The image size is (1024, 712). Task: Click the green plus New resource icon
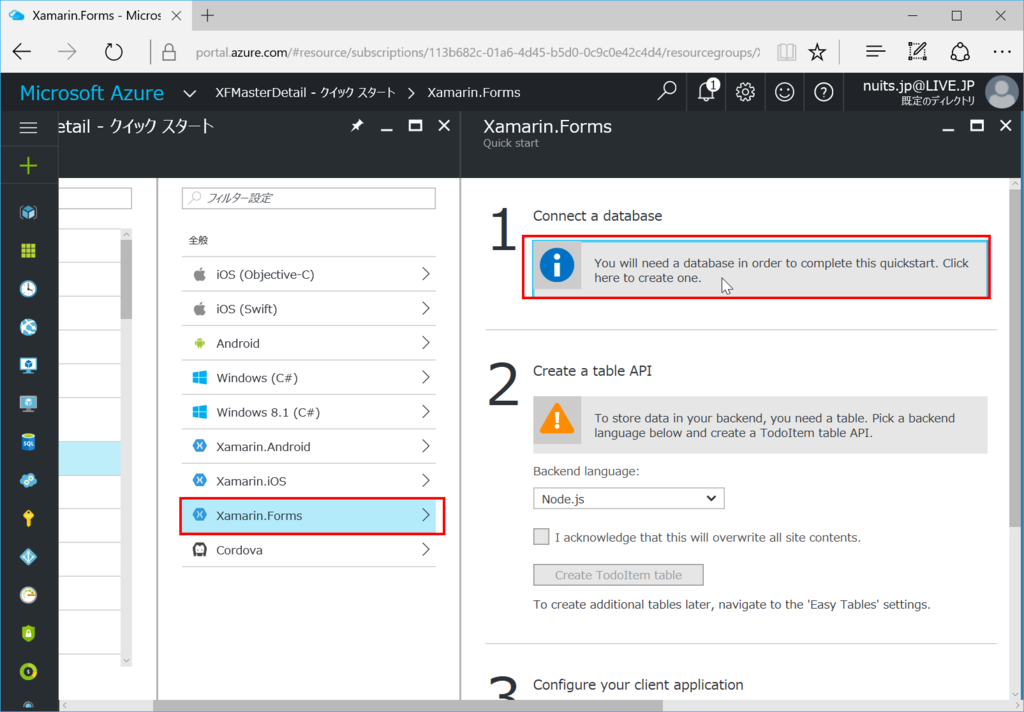coord(28,166)
